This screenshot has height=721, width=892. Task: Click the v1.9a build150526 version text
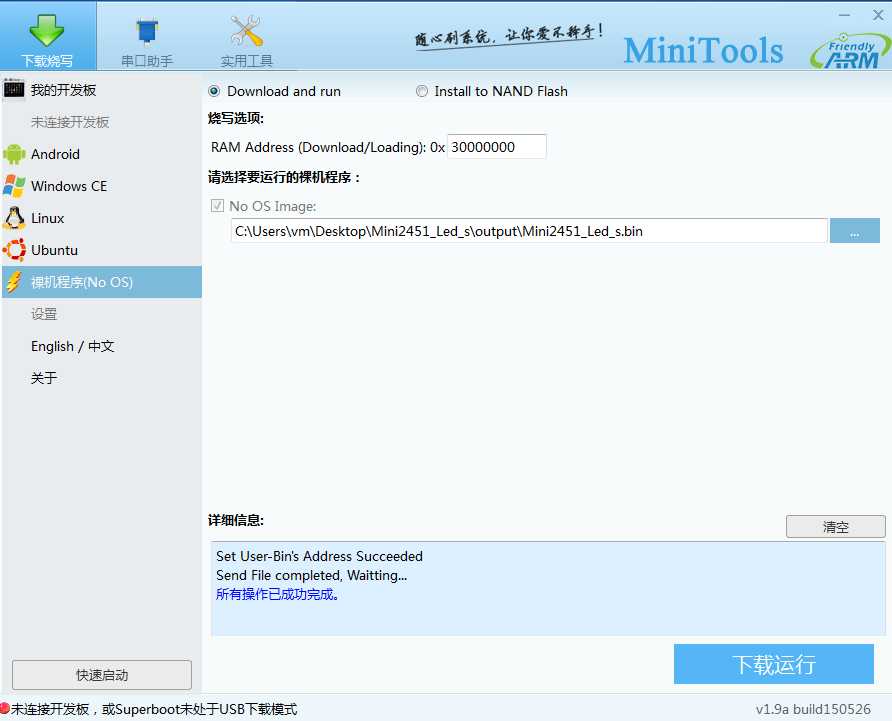point(813,709)
